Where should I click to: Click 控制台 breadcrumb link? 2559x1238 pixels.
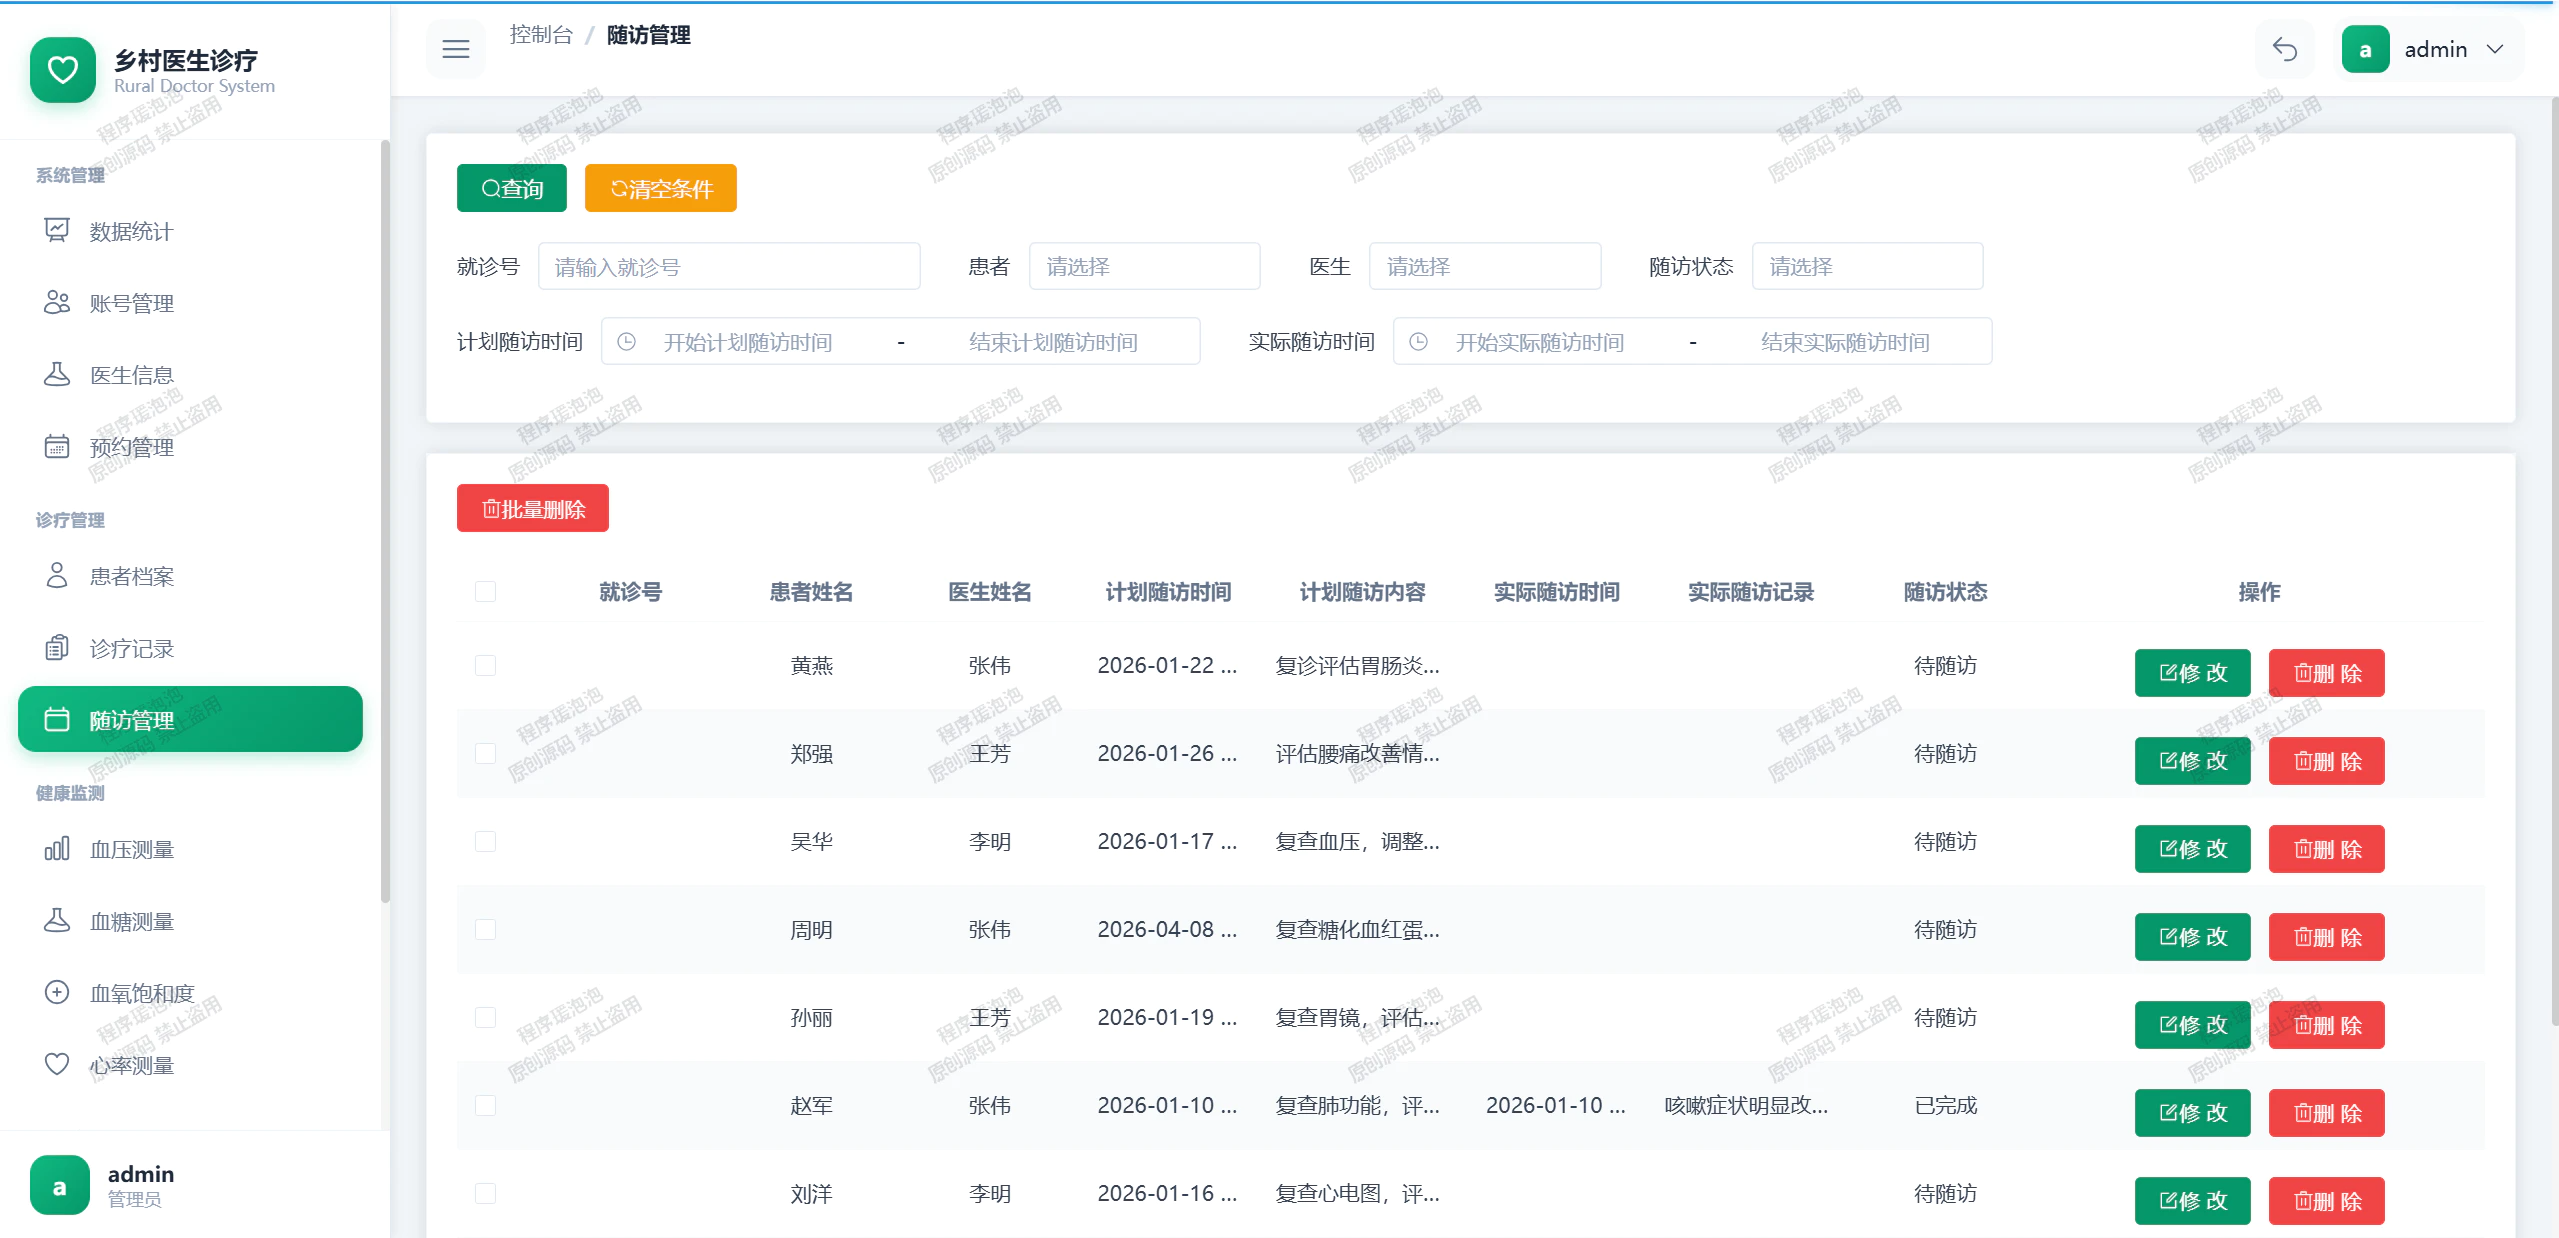[x=541, y=35]
